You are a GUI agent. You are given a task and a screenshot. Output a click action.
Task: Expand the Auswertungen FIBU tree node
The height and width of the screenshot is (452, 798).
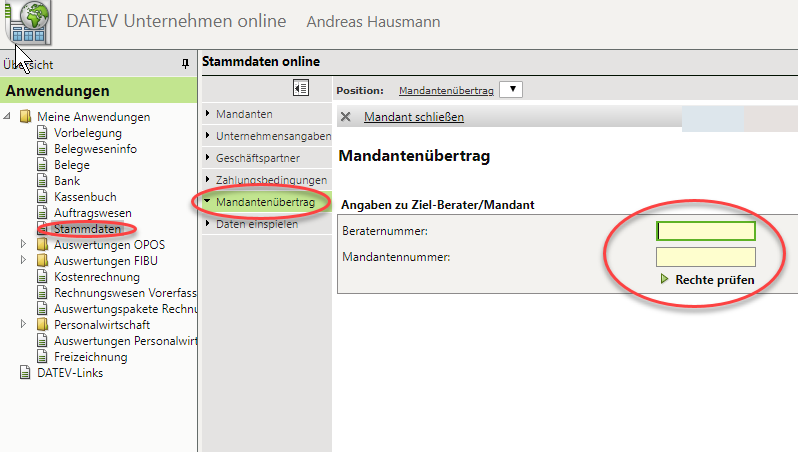23,260
